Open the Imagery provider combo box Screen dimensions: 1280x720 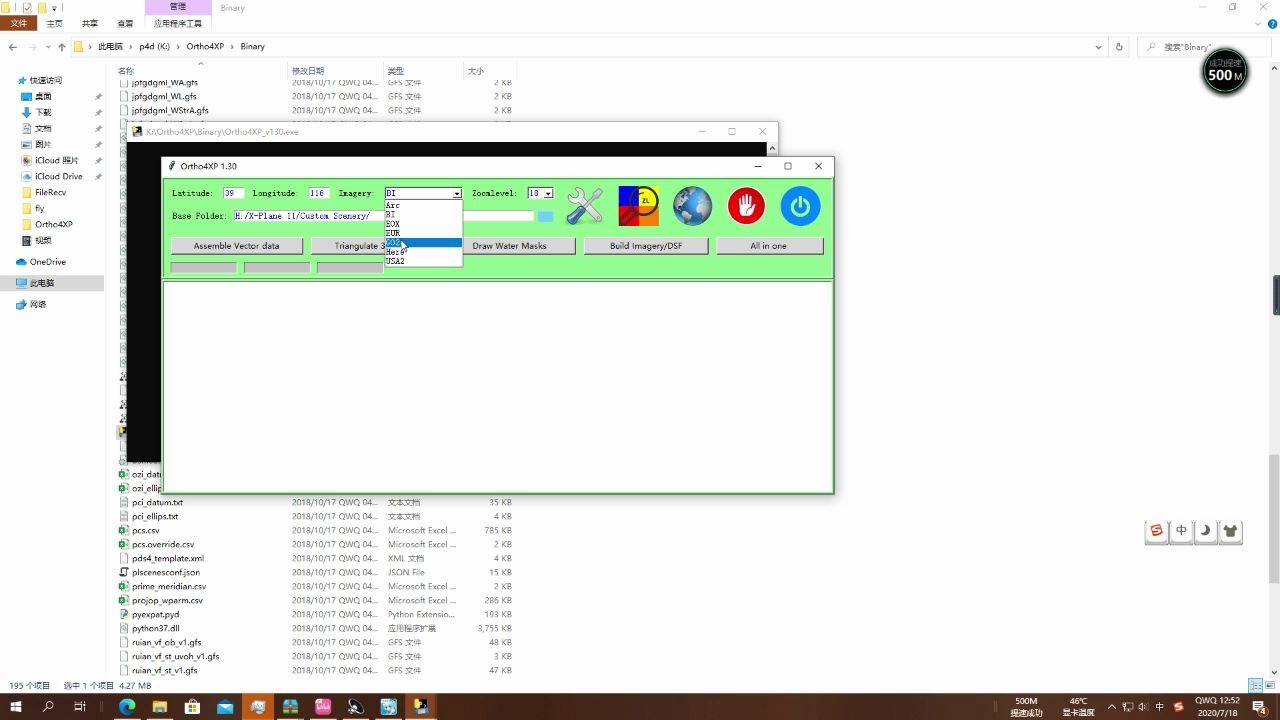click(423, 193)
